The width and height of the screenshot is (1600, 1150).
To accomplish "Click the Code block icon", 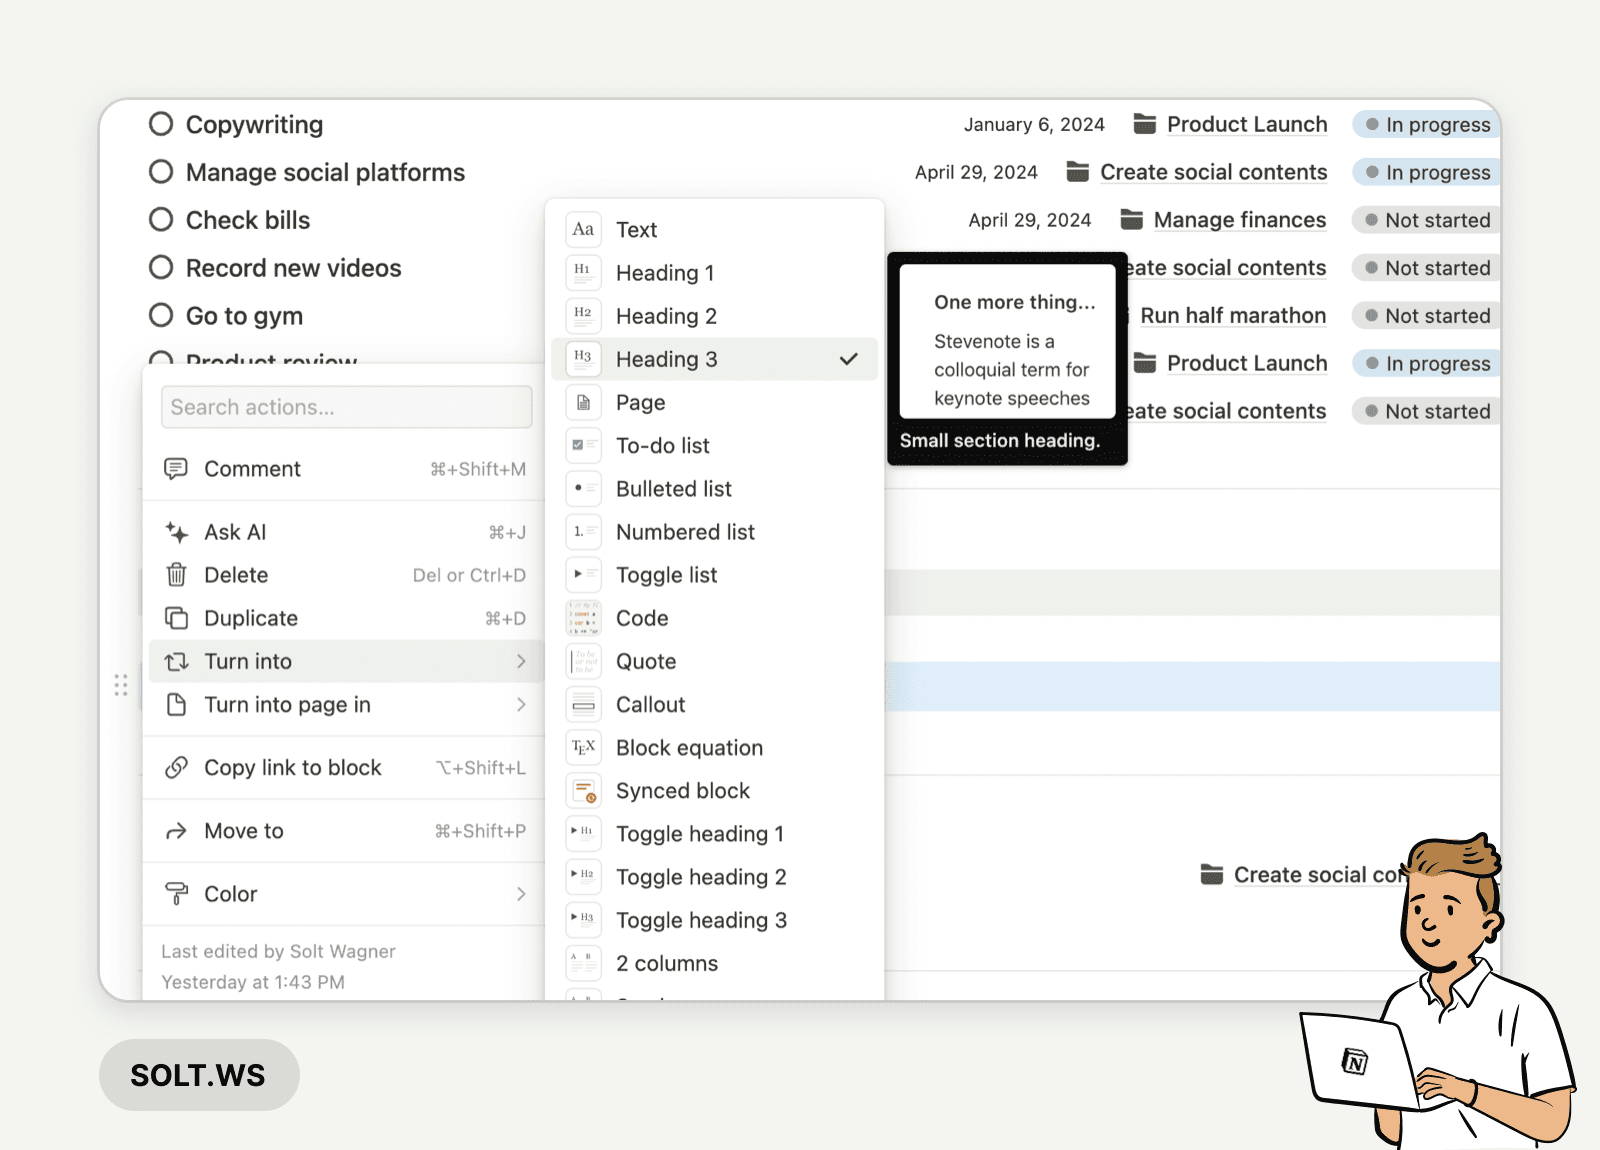I will coord(583,618).
